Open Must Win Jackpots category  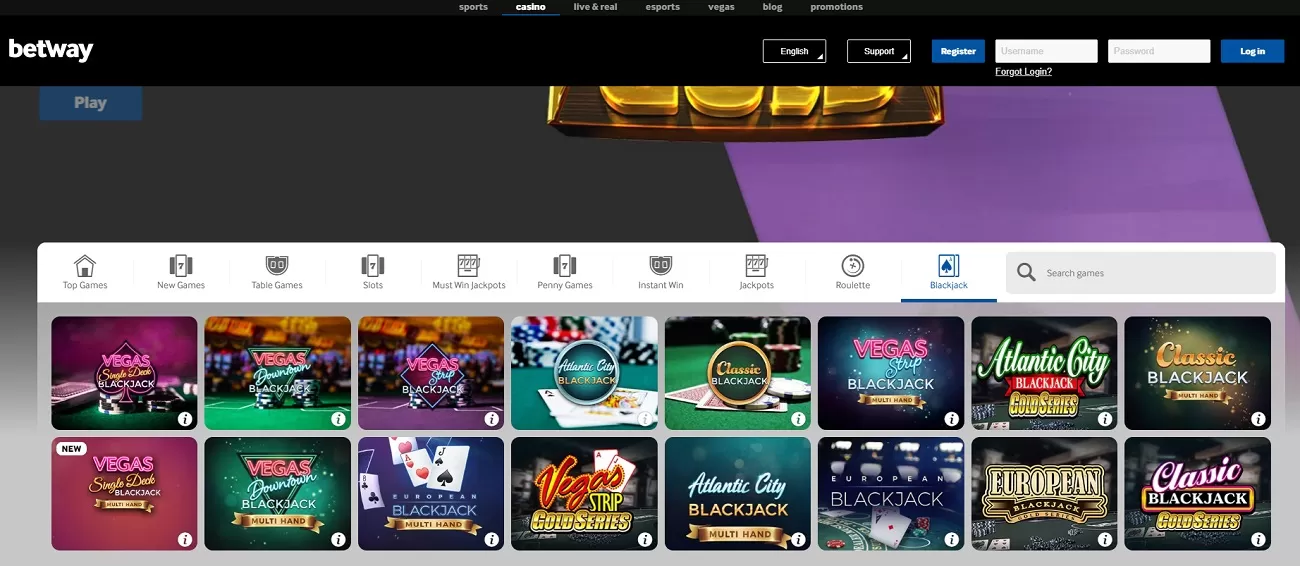pyautogui.click(x=469, y=272)
